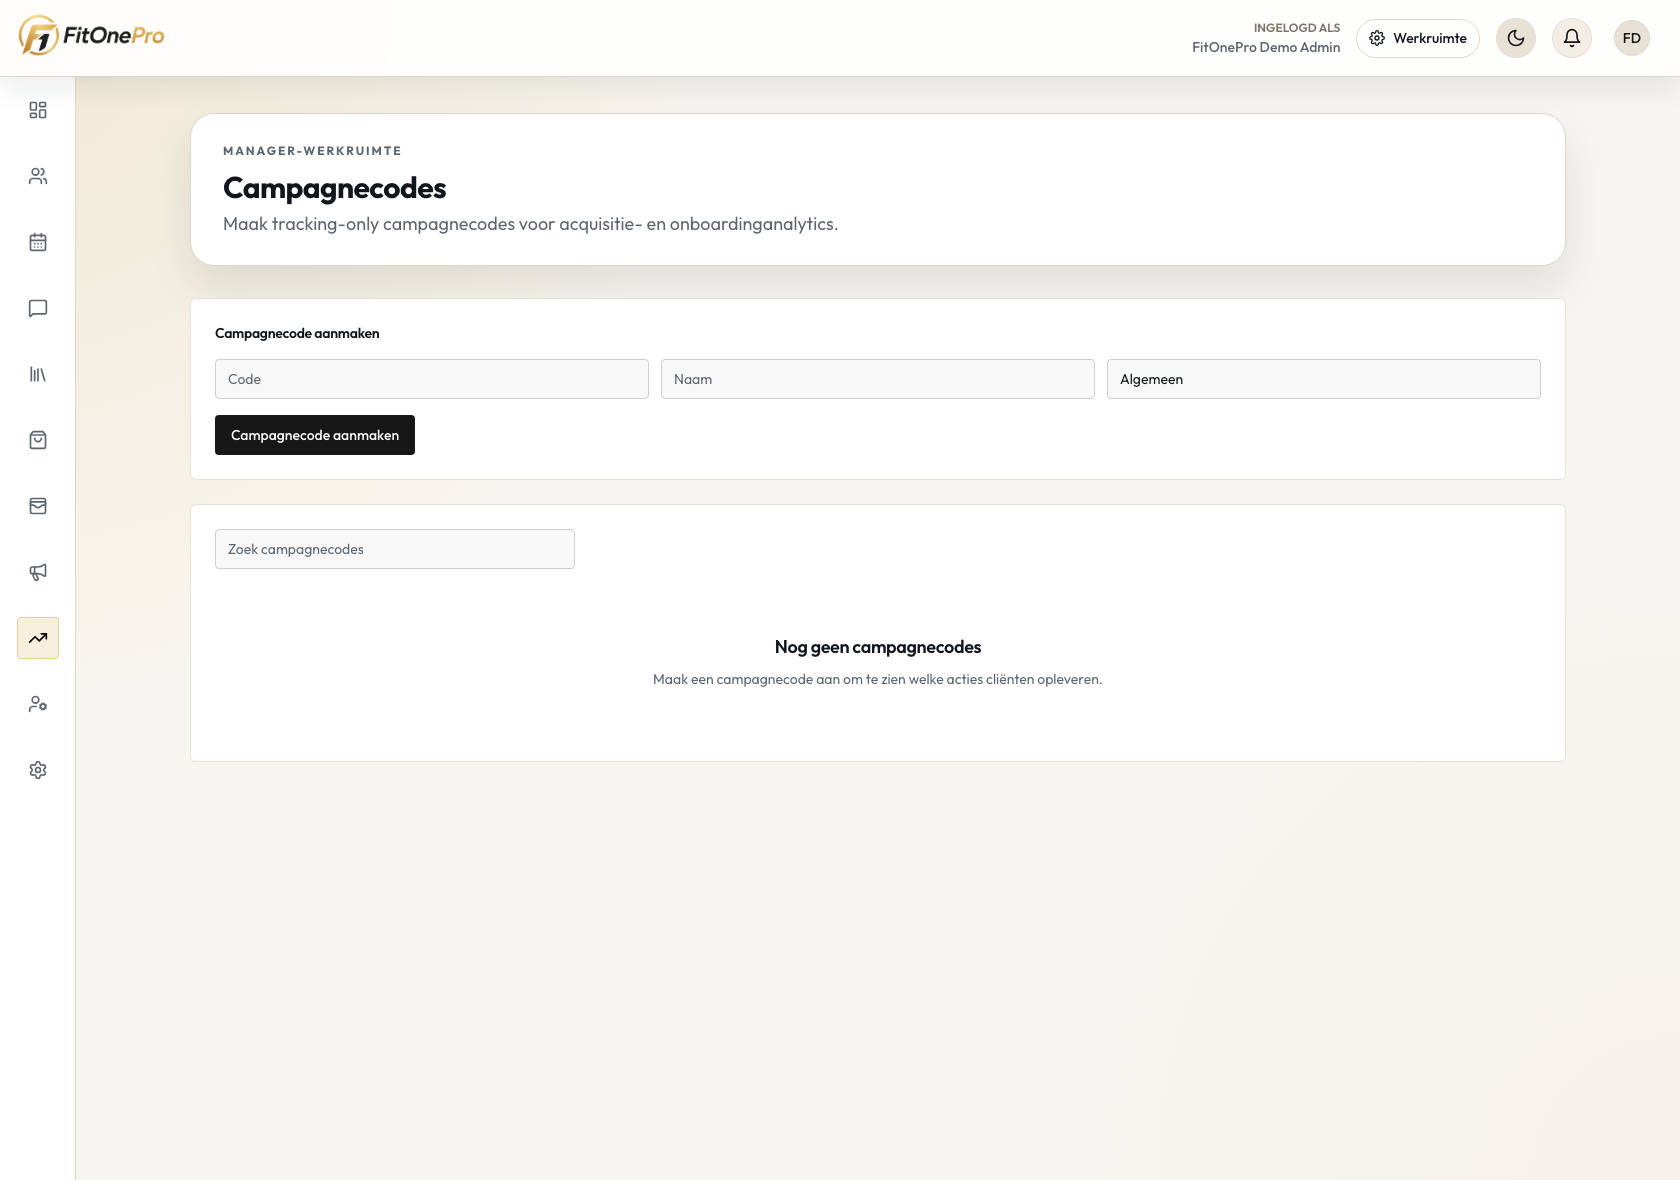Click the FitOnePro logo
The width and height of the screenshot is (1680, 1180).
point(91,36)
